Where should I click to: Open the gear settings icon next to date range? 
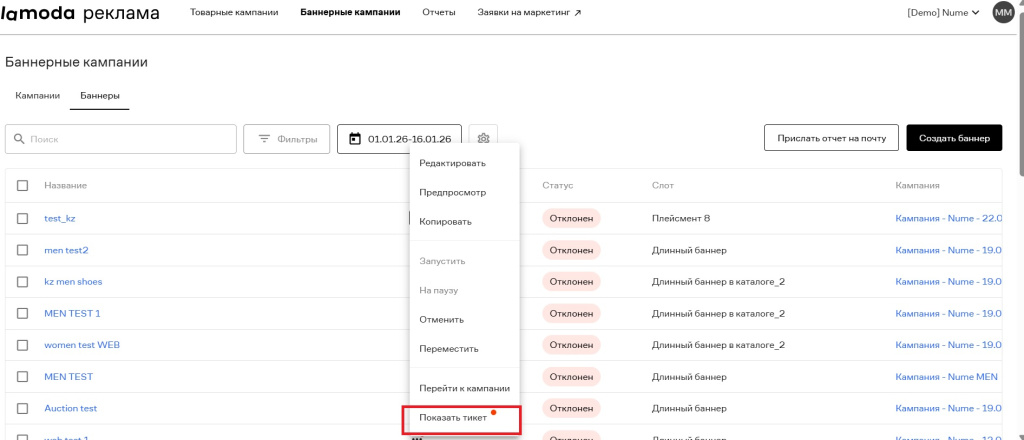[483, 138]
